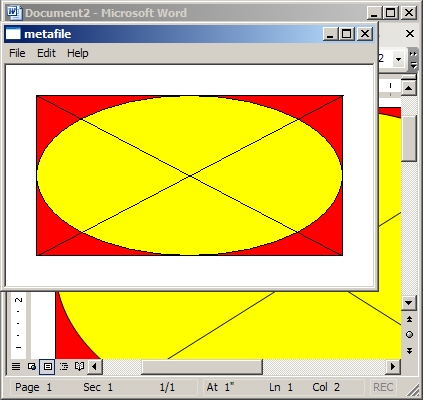Toggle REC macro recording in status bar

pyautogui.click(x=383, y=387)
